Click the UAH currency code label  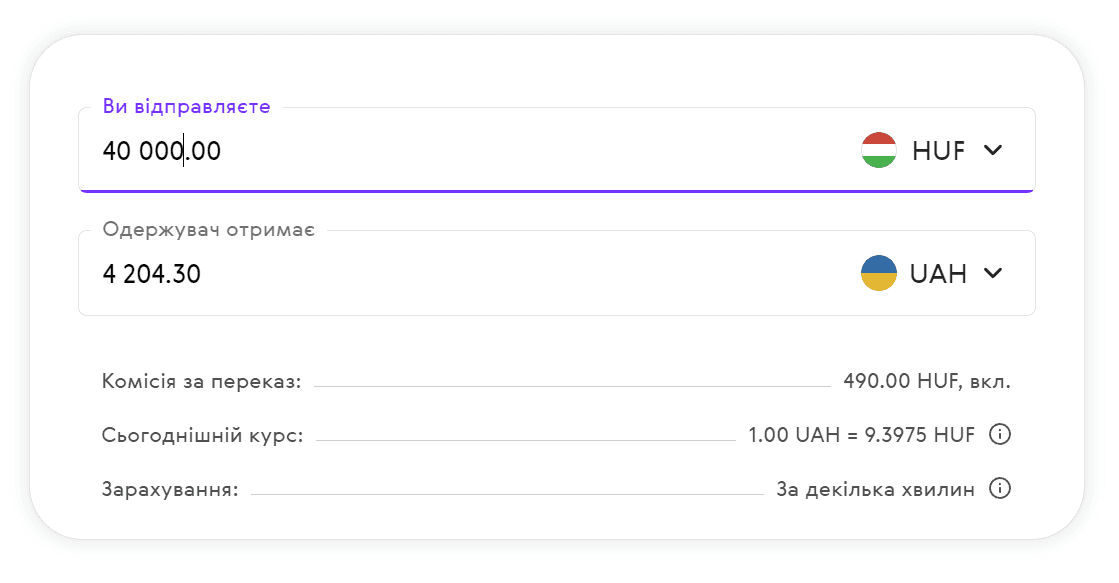pos(938,274)
